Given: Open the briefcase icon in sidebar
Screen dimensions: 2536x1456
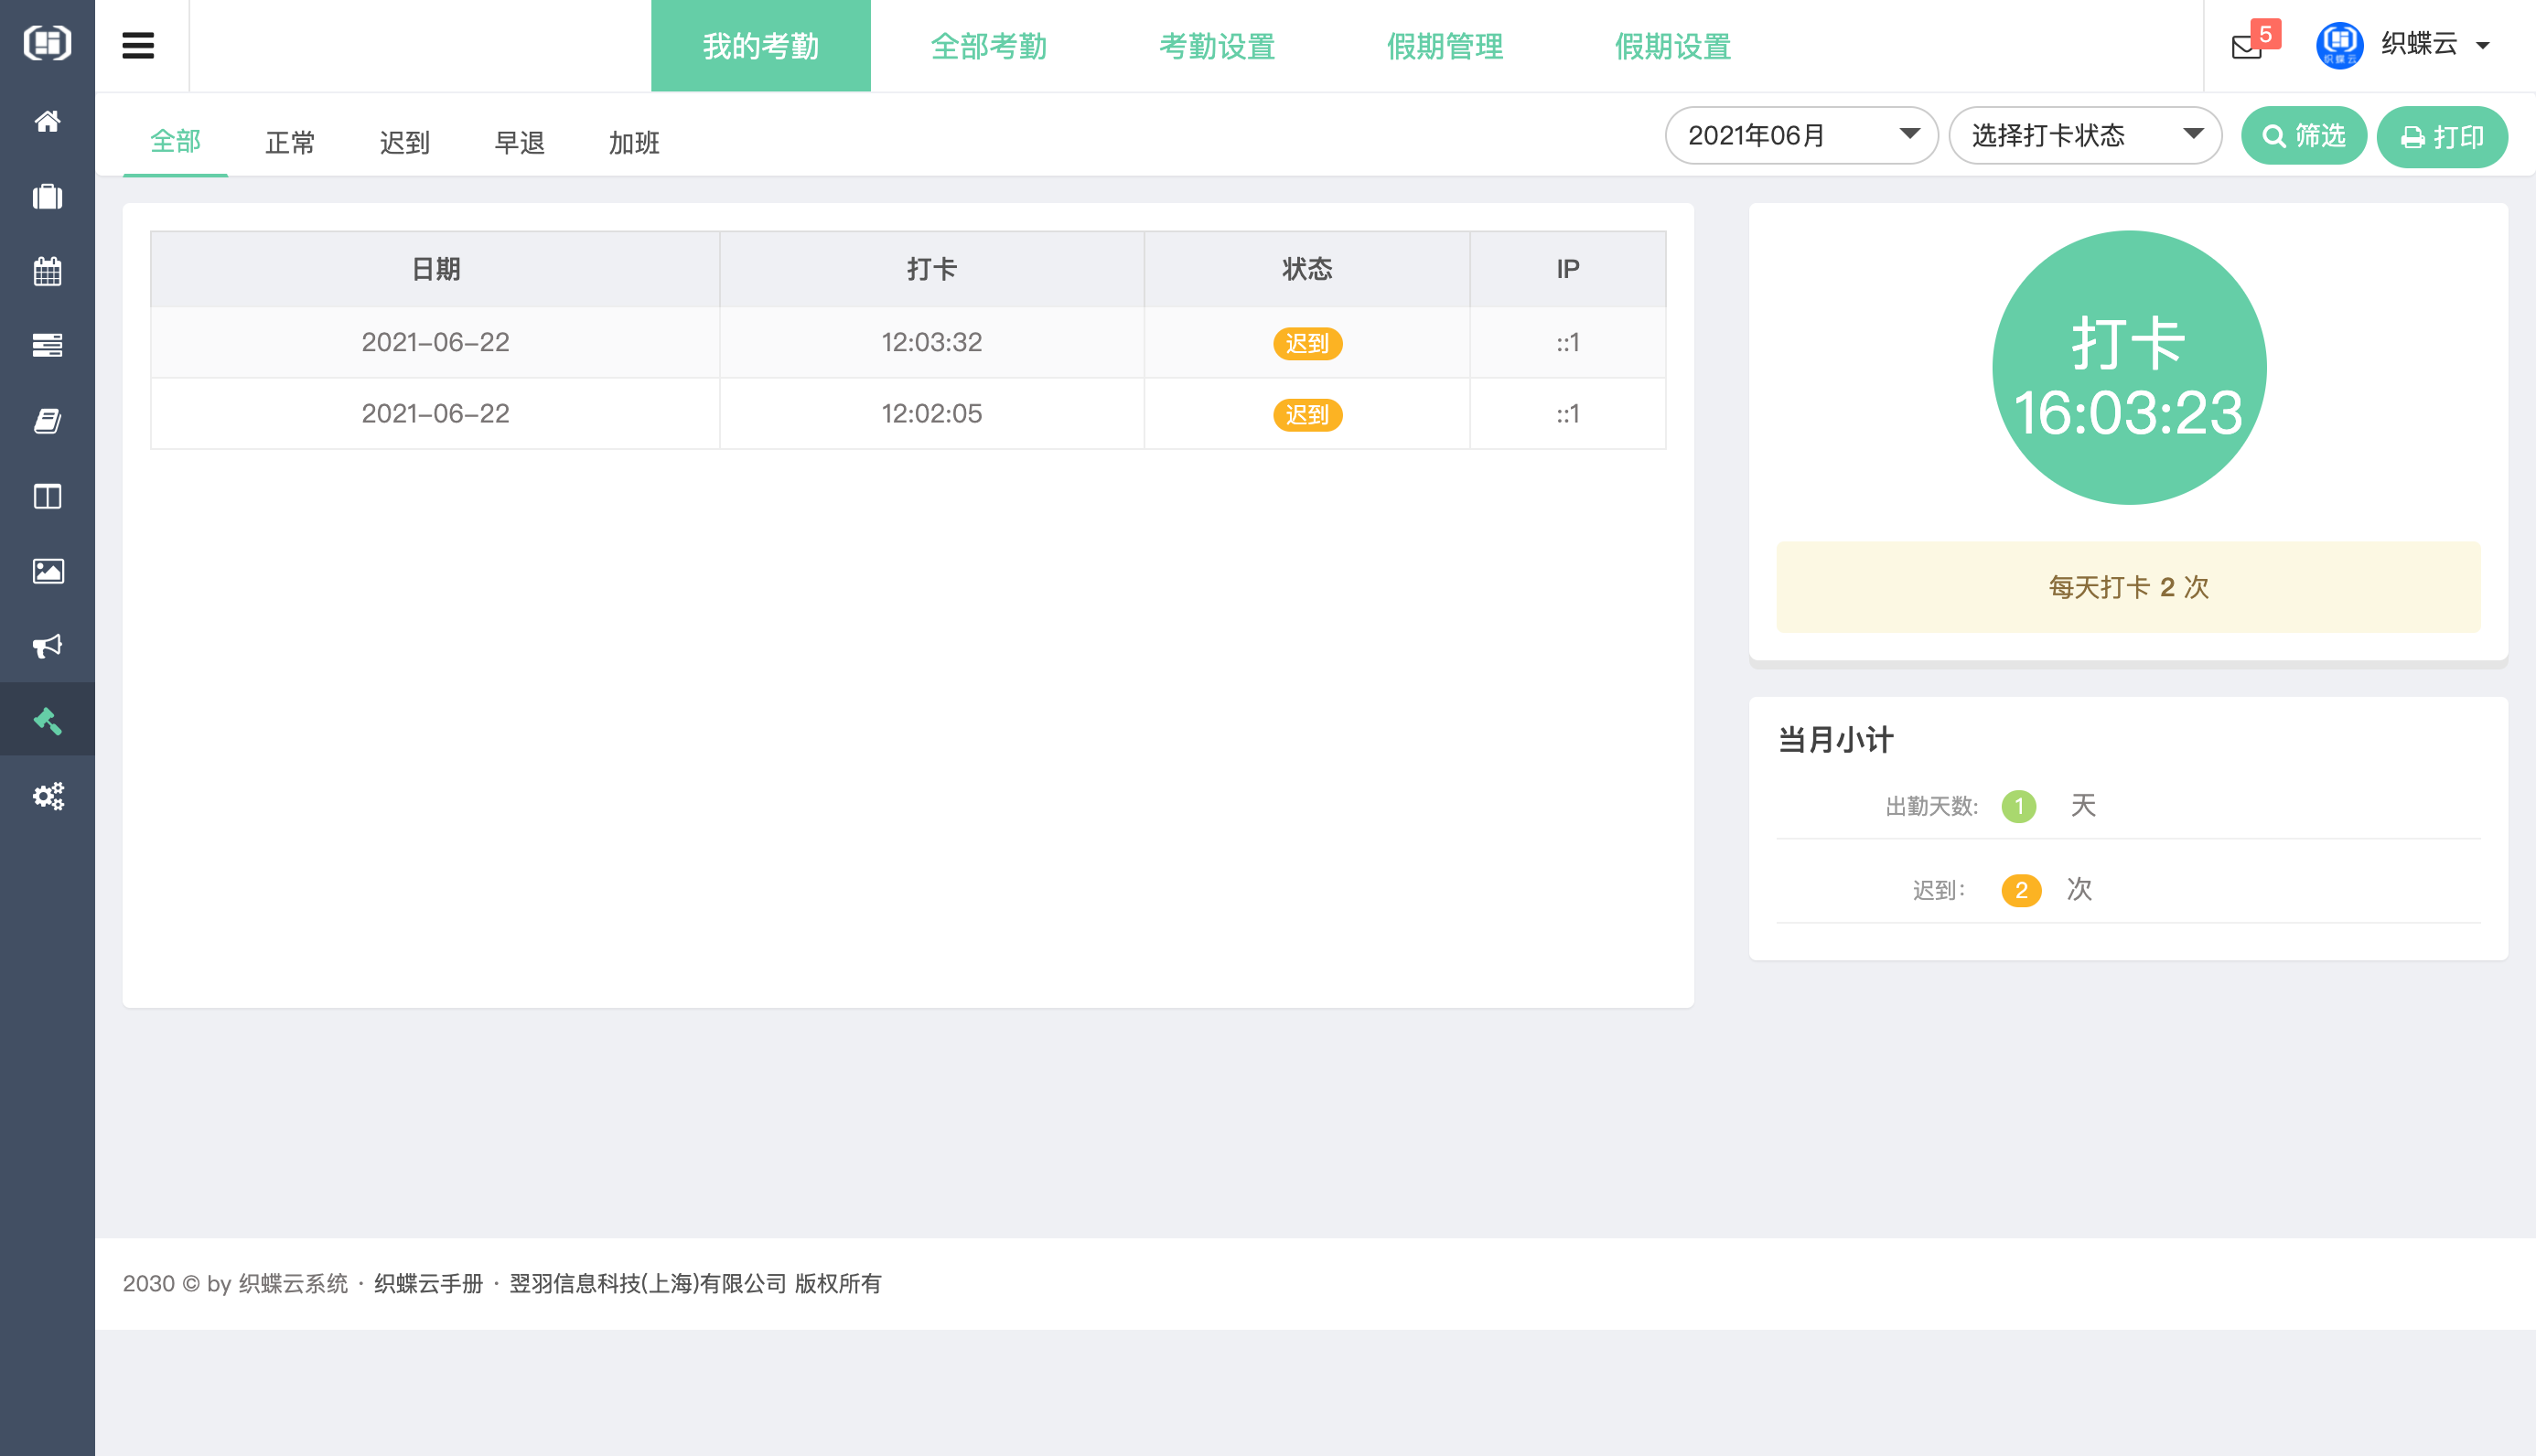Looking at the screenshot, I should coord(47,196).
